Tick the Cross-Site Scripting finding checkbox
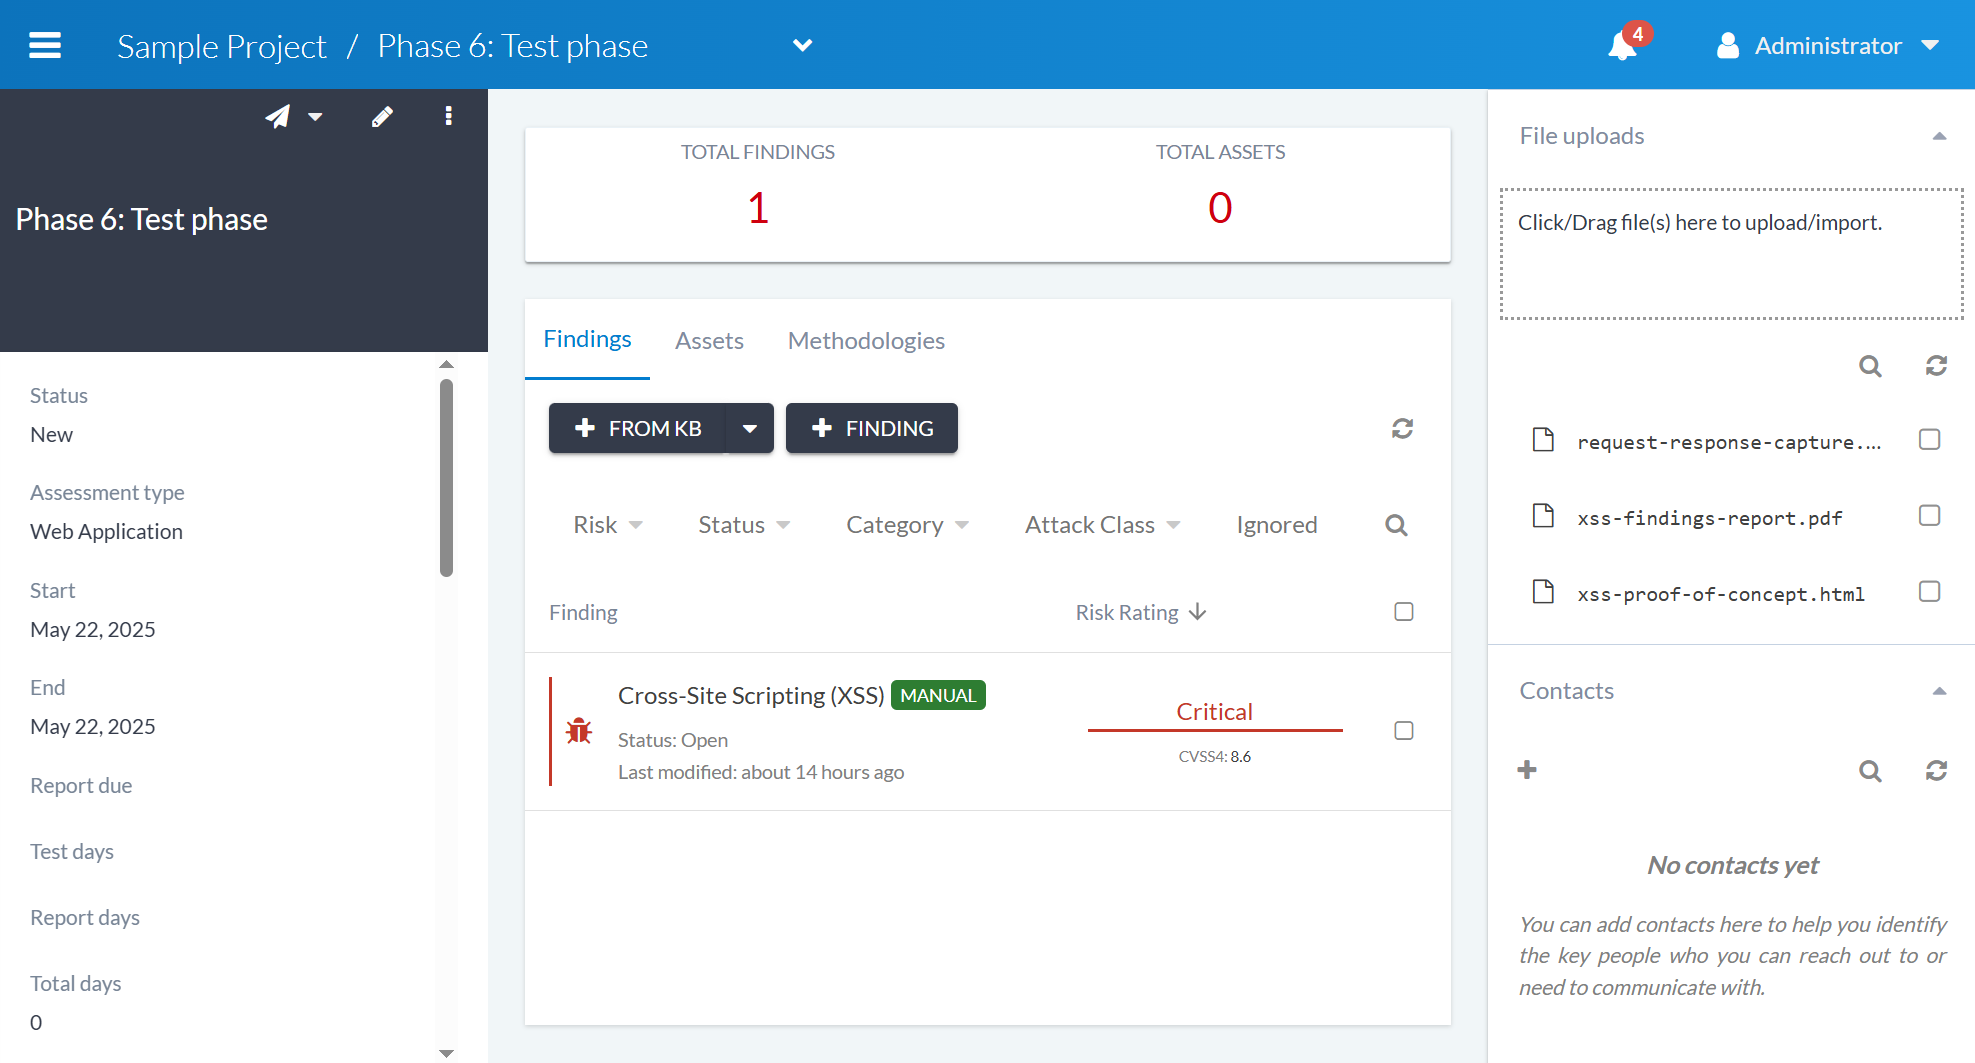Screen dimensions: 1975x1063 1404,731
